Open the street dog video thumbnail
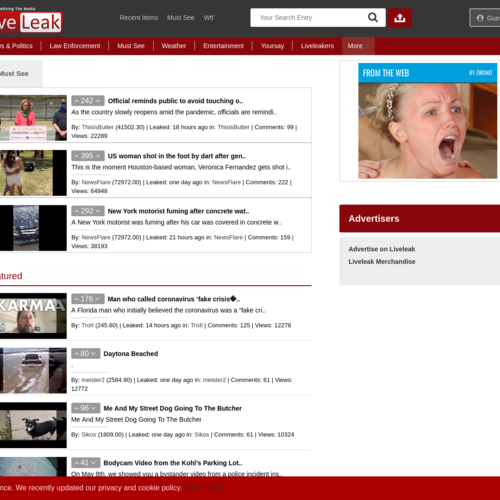The height and width of the screenshot is (500, 500). [33, 425]
